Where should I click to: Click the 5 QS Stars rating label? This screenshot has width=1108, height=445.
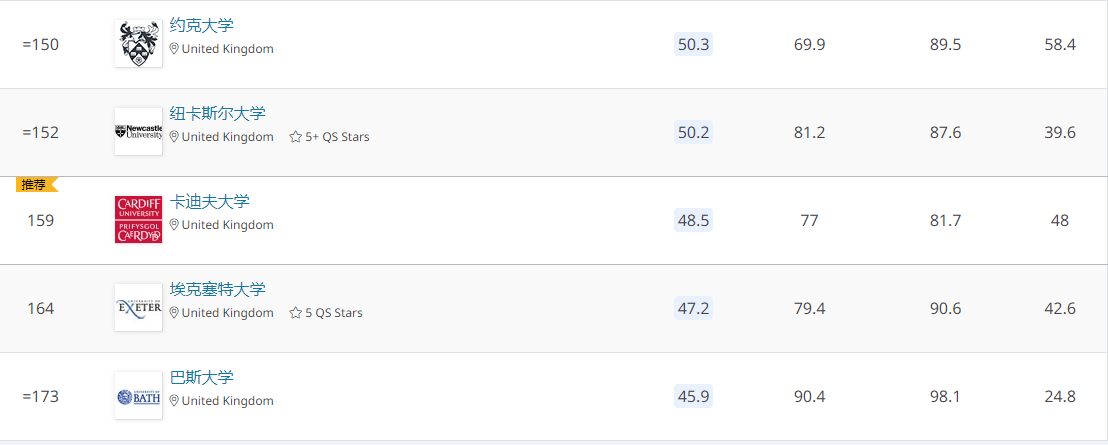coord(334,313)
